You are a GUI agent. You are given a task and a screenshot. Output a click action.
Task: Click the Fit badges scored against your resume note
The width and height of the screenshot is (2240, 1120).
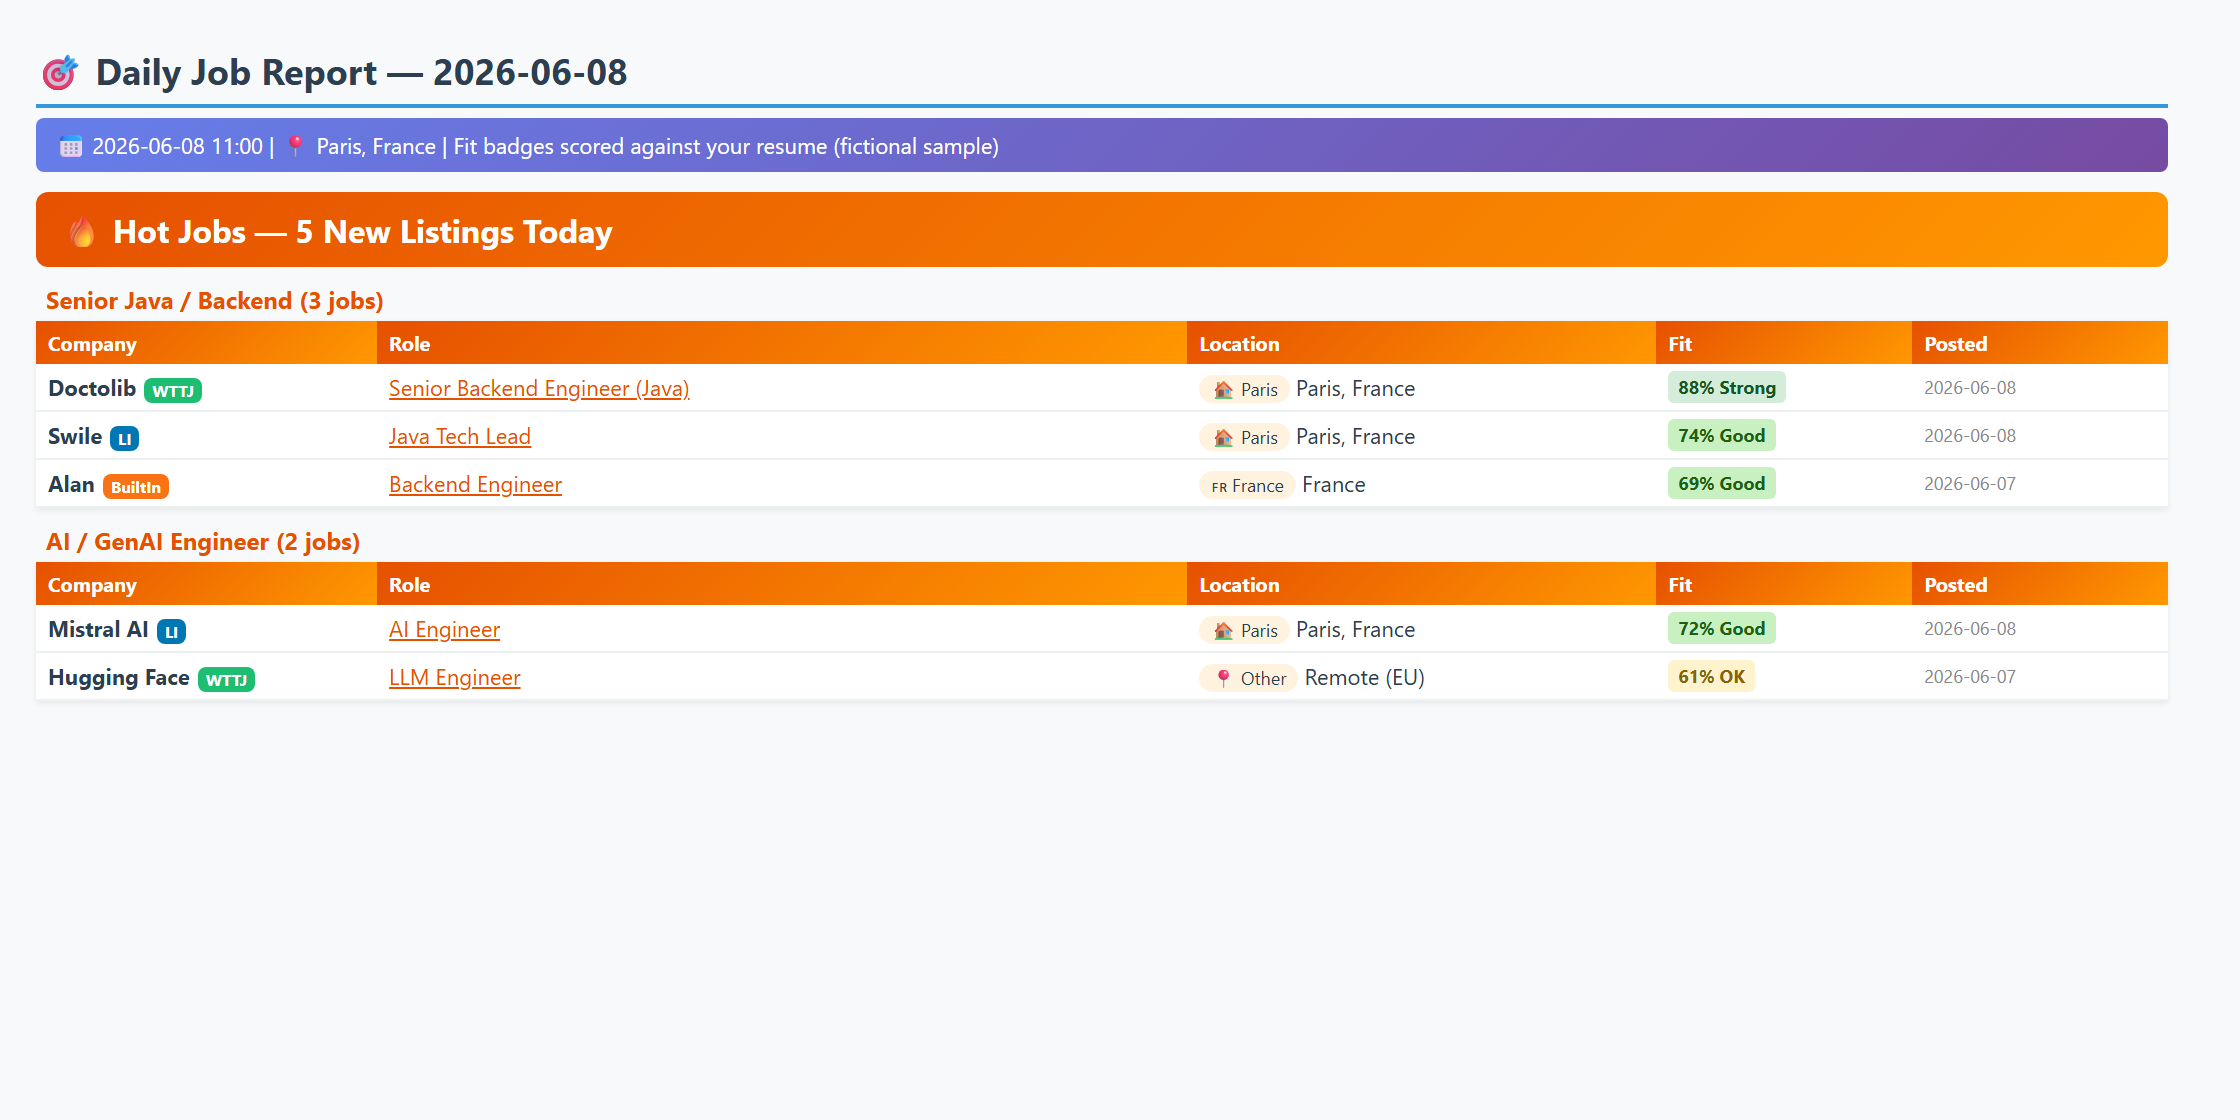pos(726,147)
